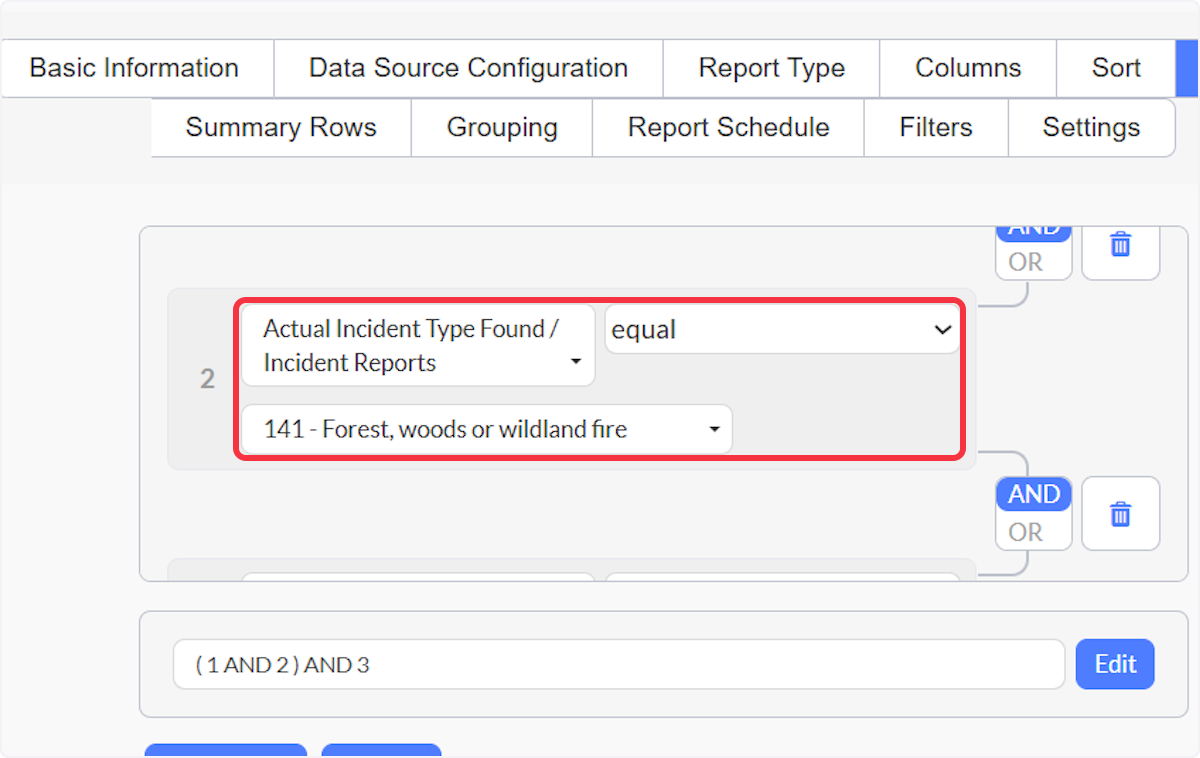Open the Sort tab
The height and width of the screenshot is (758, 1200).
click(x=1116, y=68)
